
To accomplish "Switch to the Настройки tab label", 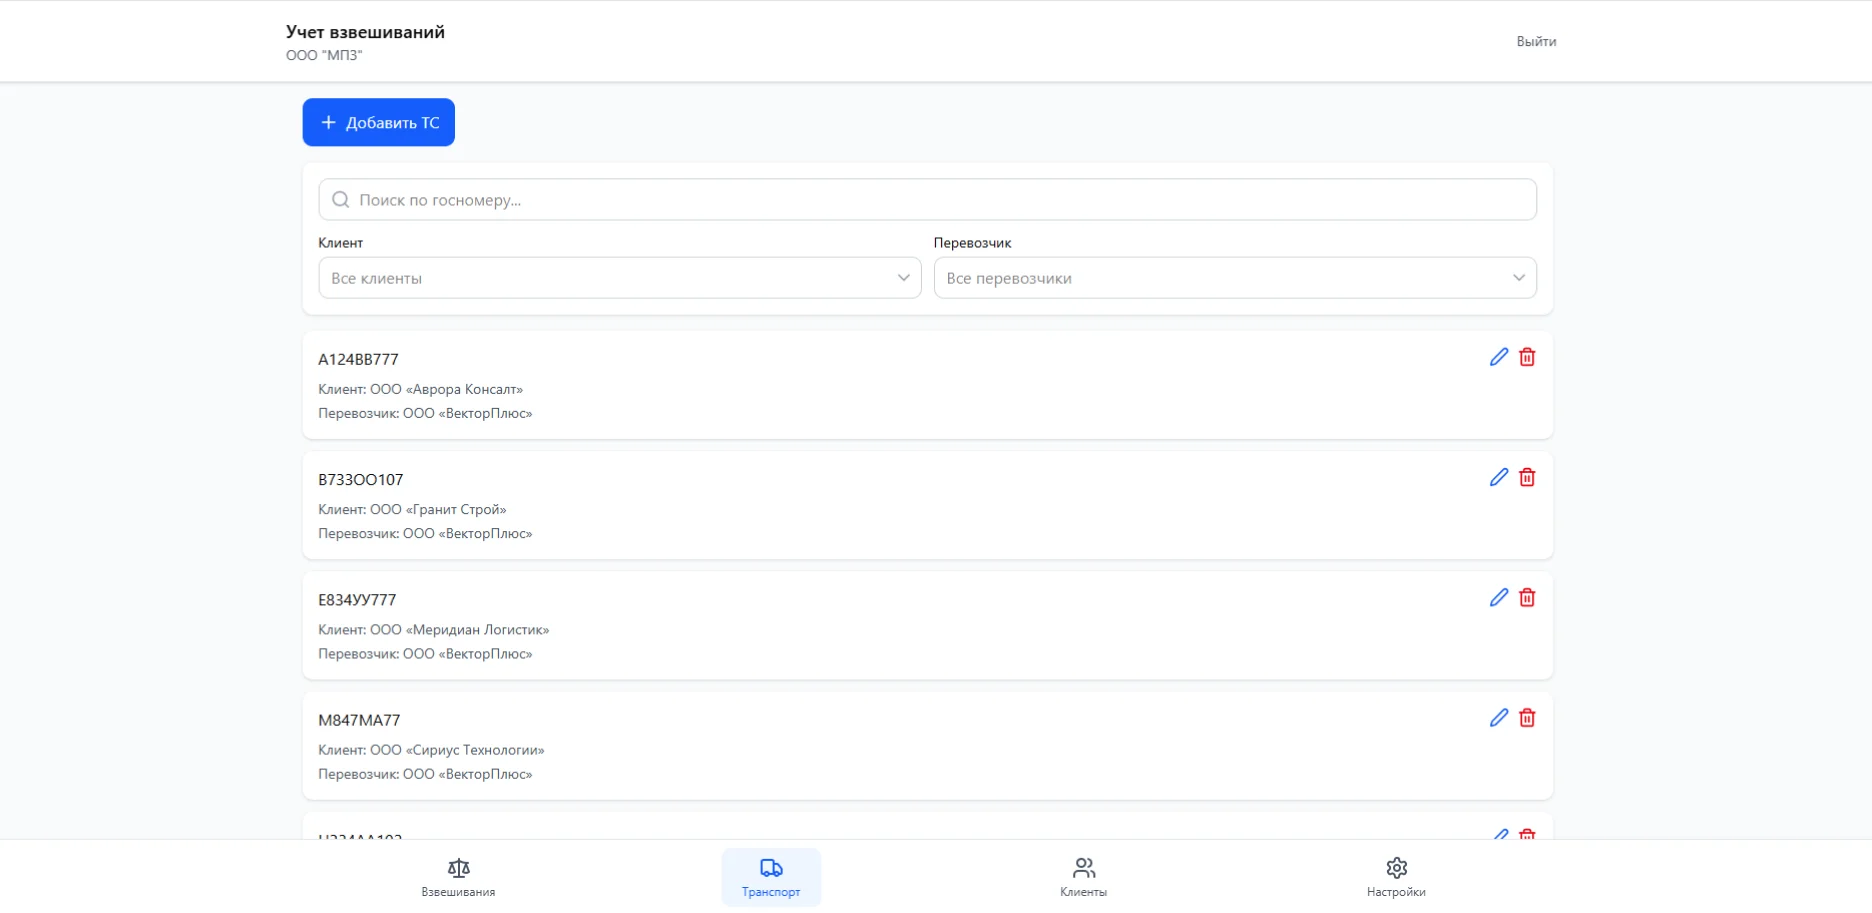I will (1396, 892).
